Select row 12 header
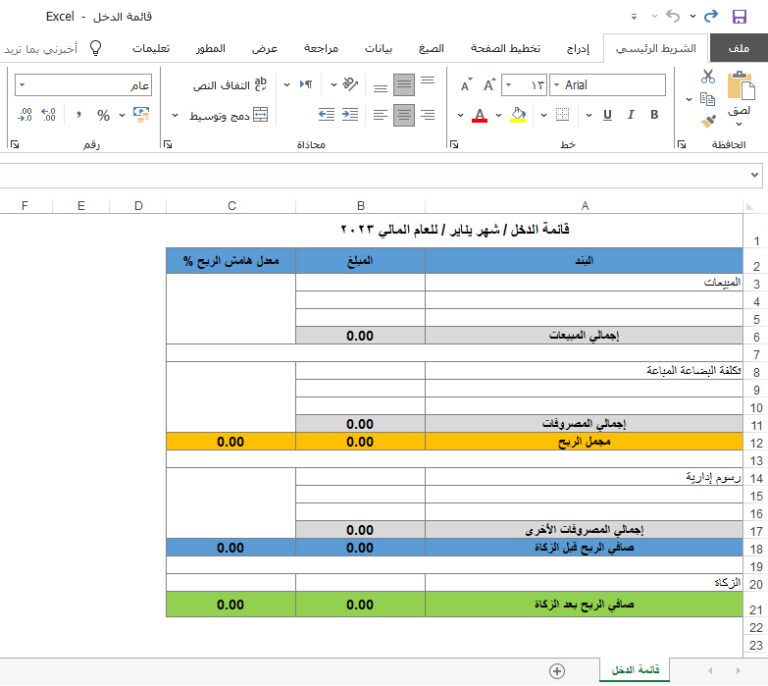Screen dimensions: 768x686 tap(756, 443)
